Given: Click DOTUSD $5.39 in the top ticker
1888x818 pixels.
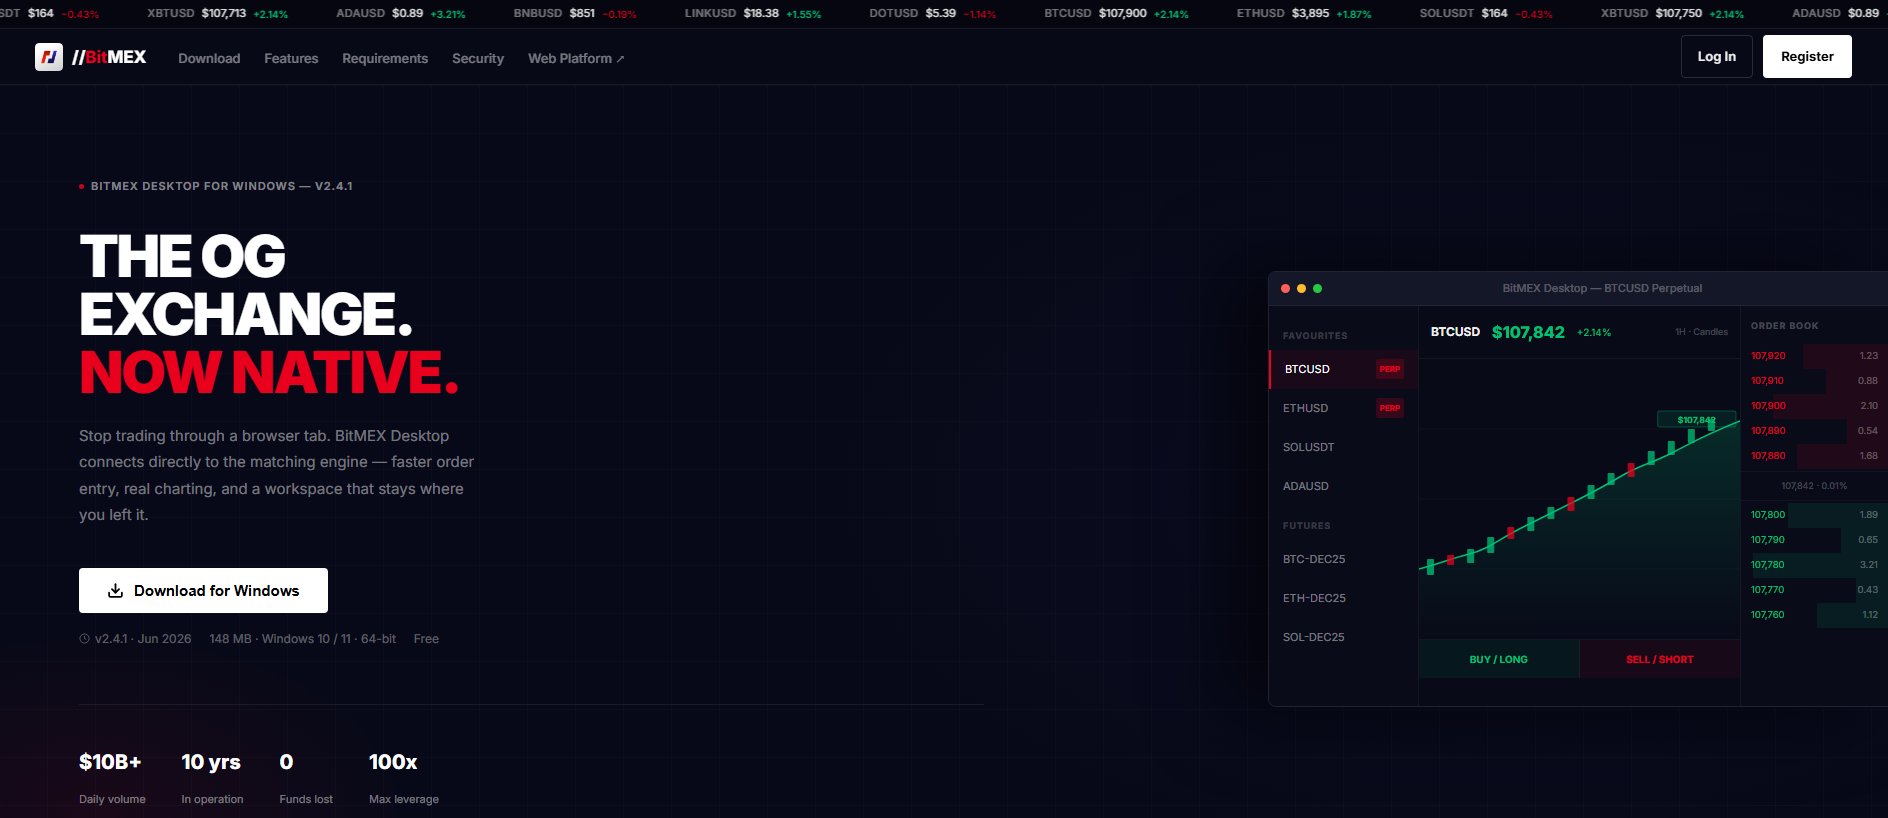Looking at the screenshot, I should coord(932,14).
